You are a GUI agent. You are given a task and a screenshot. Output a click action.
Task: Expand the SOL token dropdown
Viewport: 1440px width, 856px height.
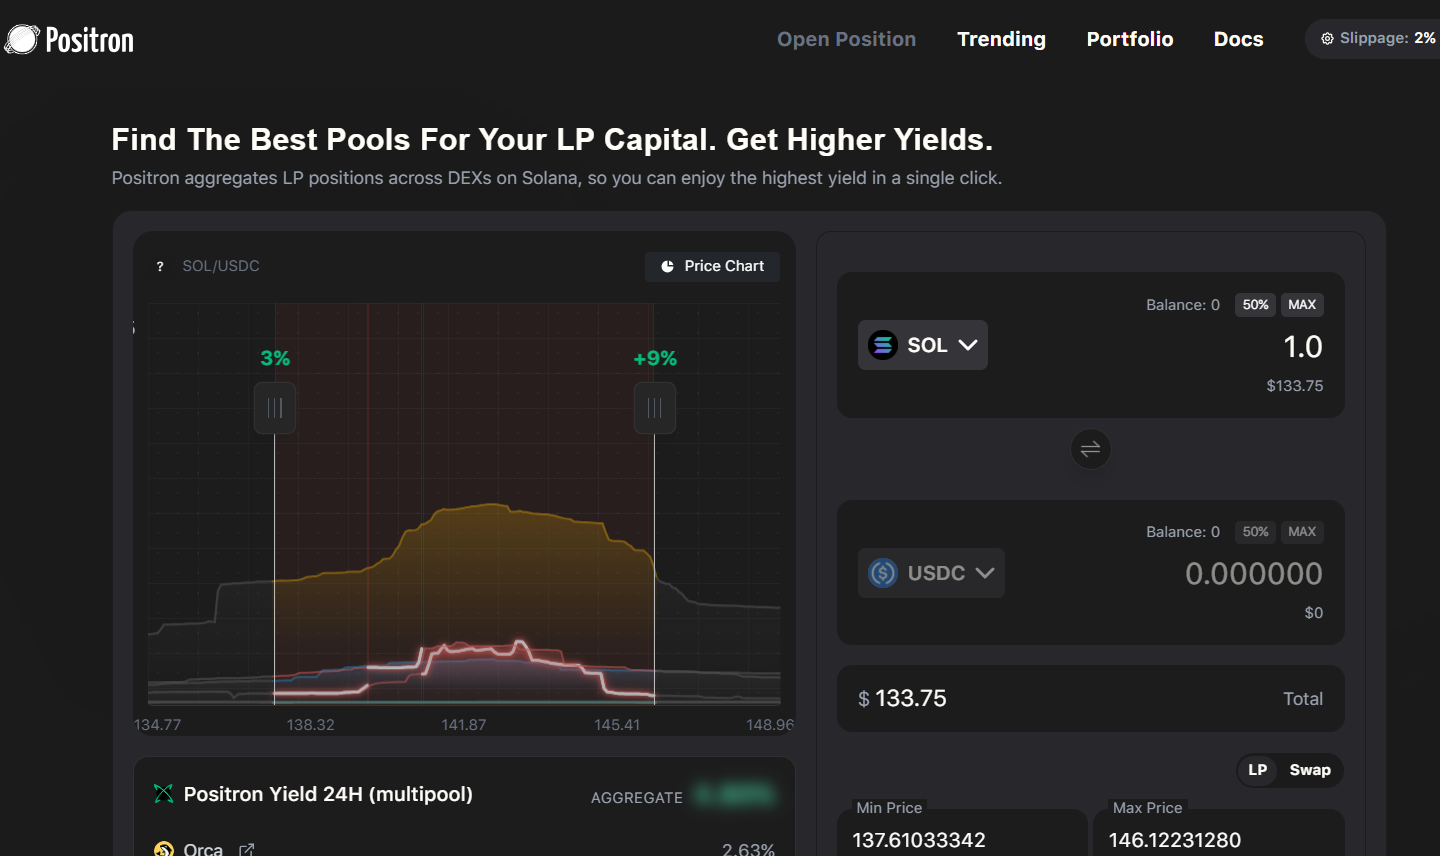pyautogui.click(x=966, y=345)
